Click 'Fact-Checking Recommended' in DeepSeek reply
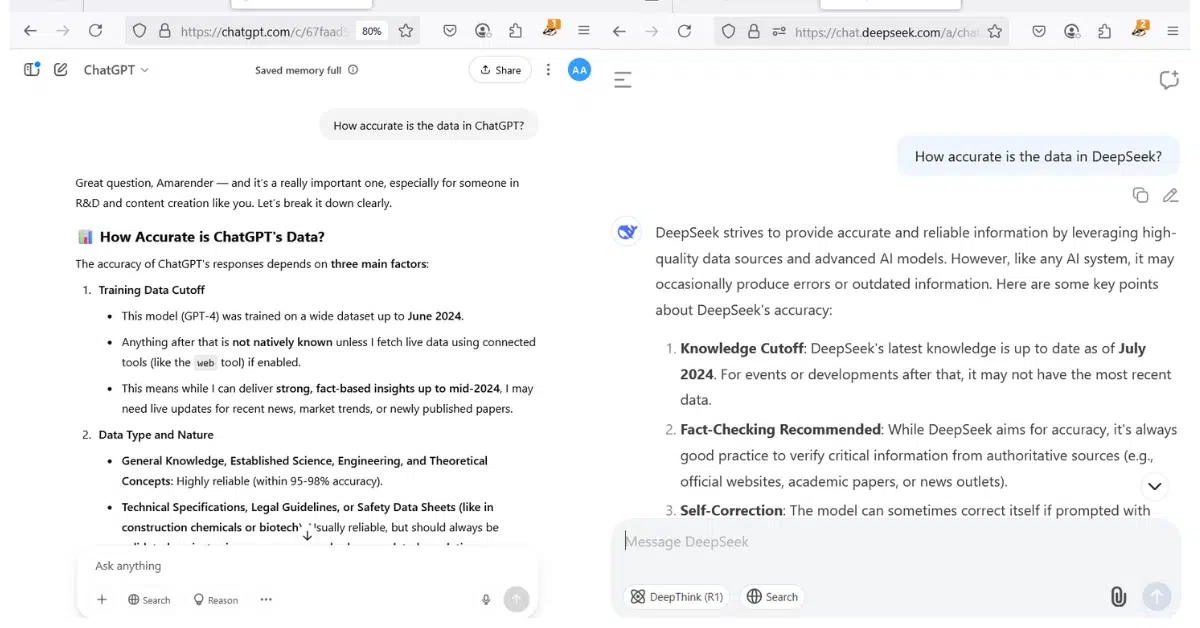1200x628 pixels. coord(780,429)
